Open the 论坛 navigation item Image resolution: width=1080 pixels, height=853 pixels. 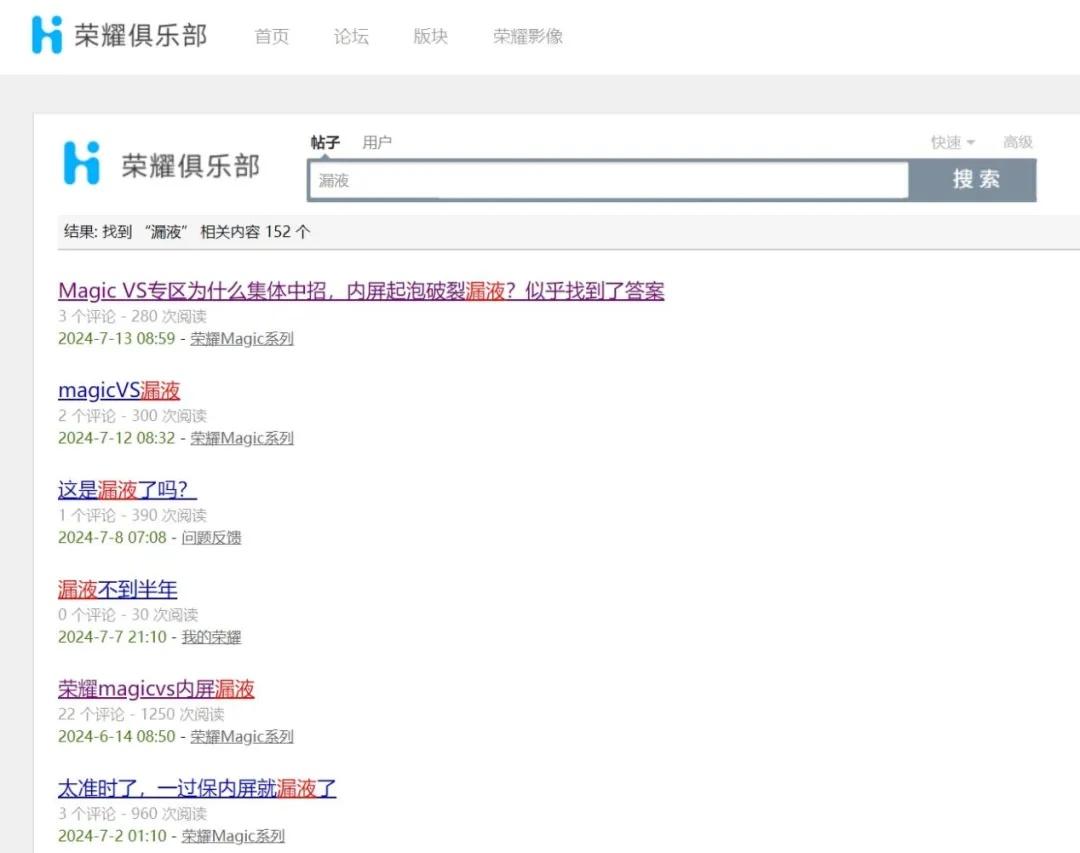click(351, 37)
